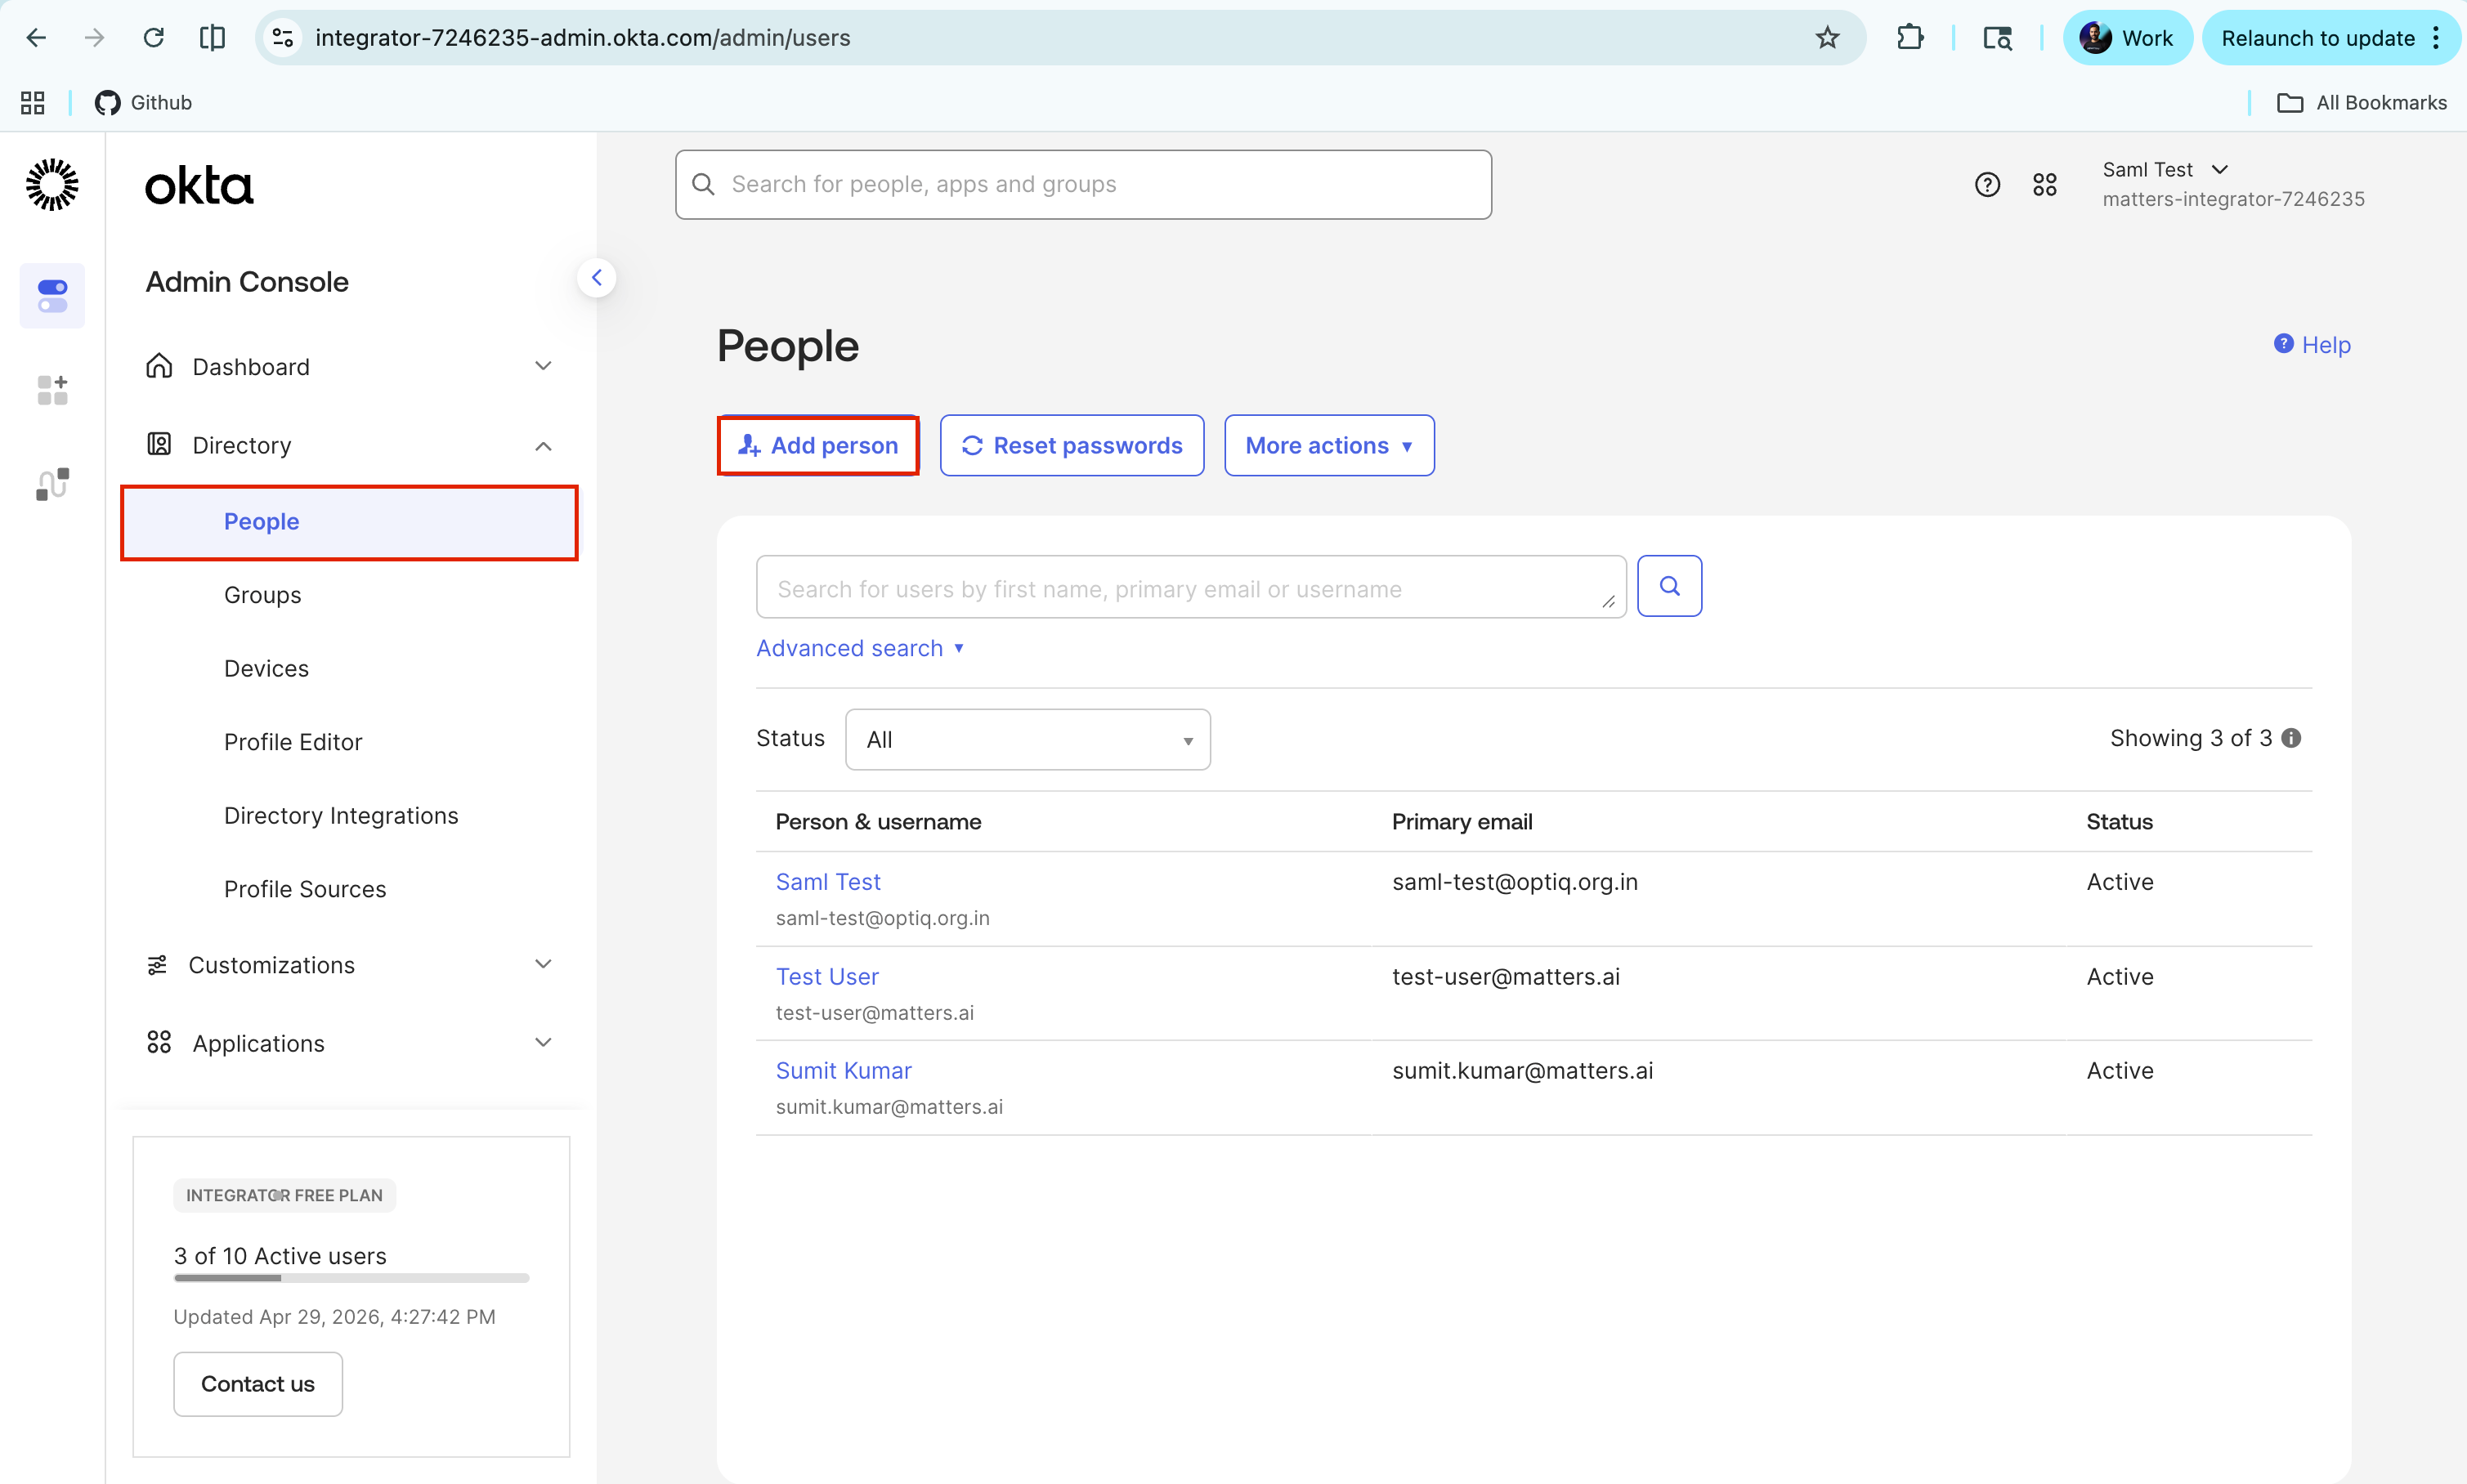Open the tab search icon in toolbar
This screenshot has width=2467, height=1484.
point(1997,38)
